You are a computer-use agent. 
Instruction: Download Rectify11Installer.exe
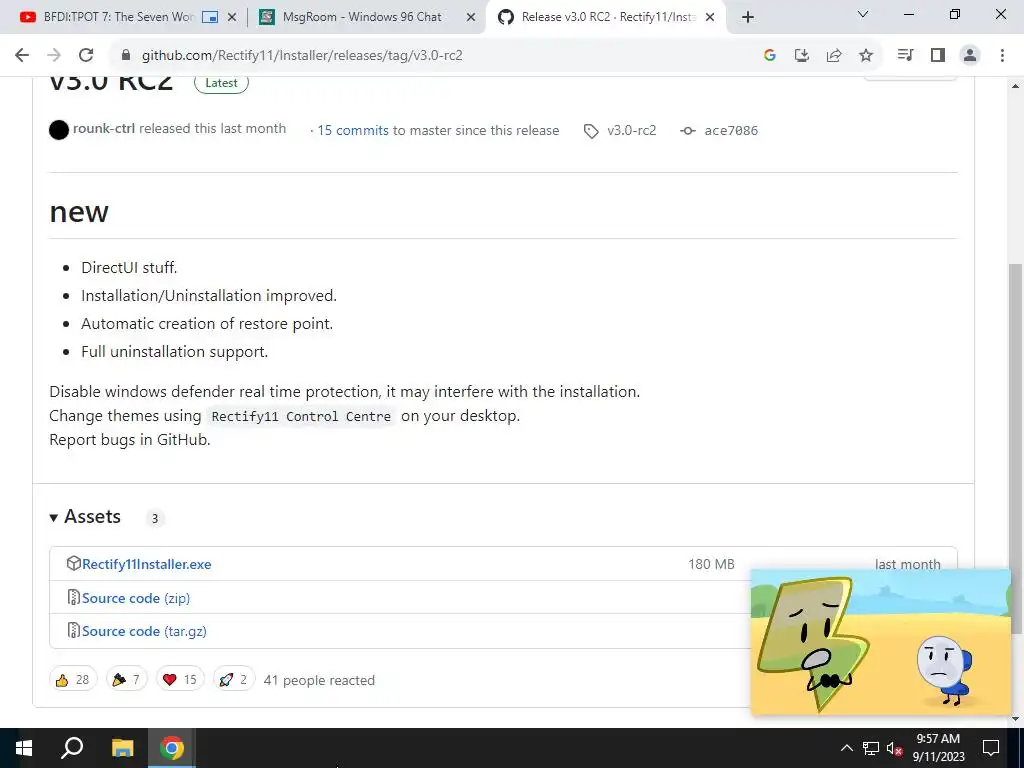(146, 564)
